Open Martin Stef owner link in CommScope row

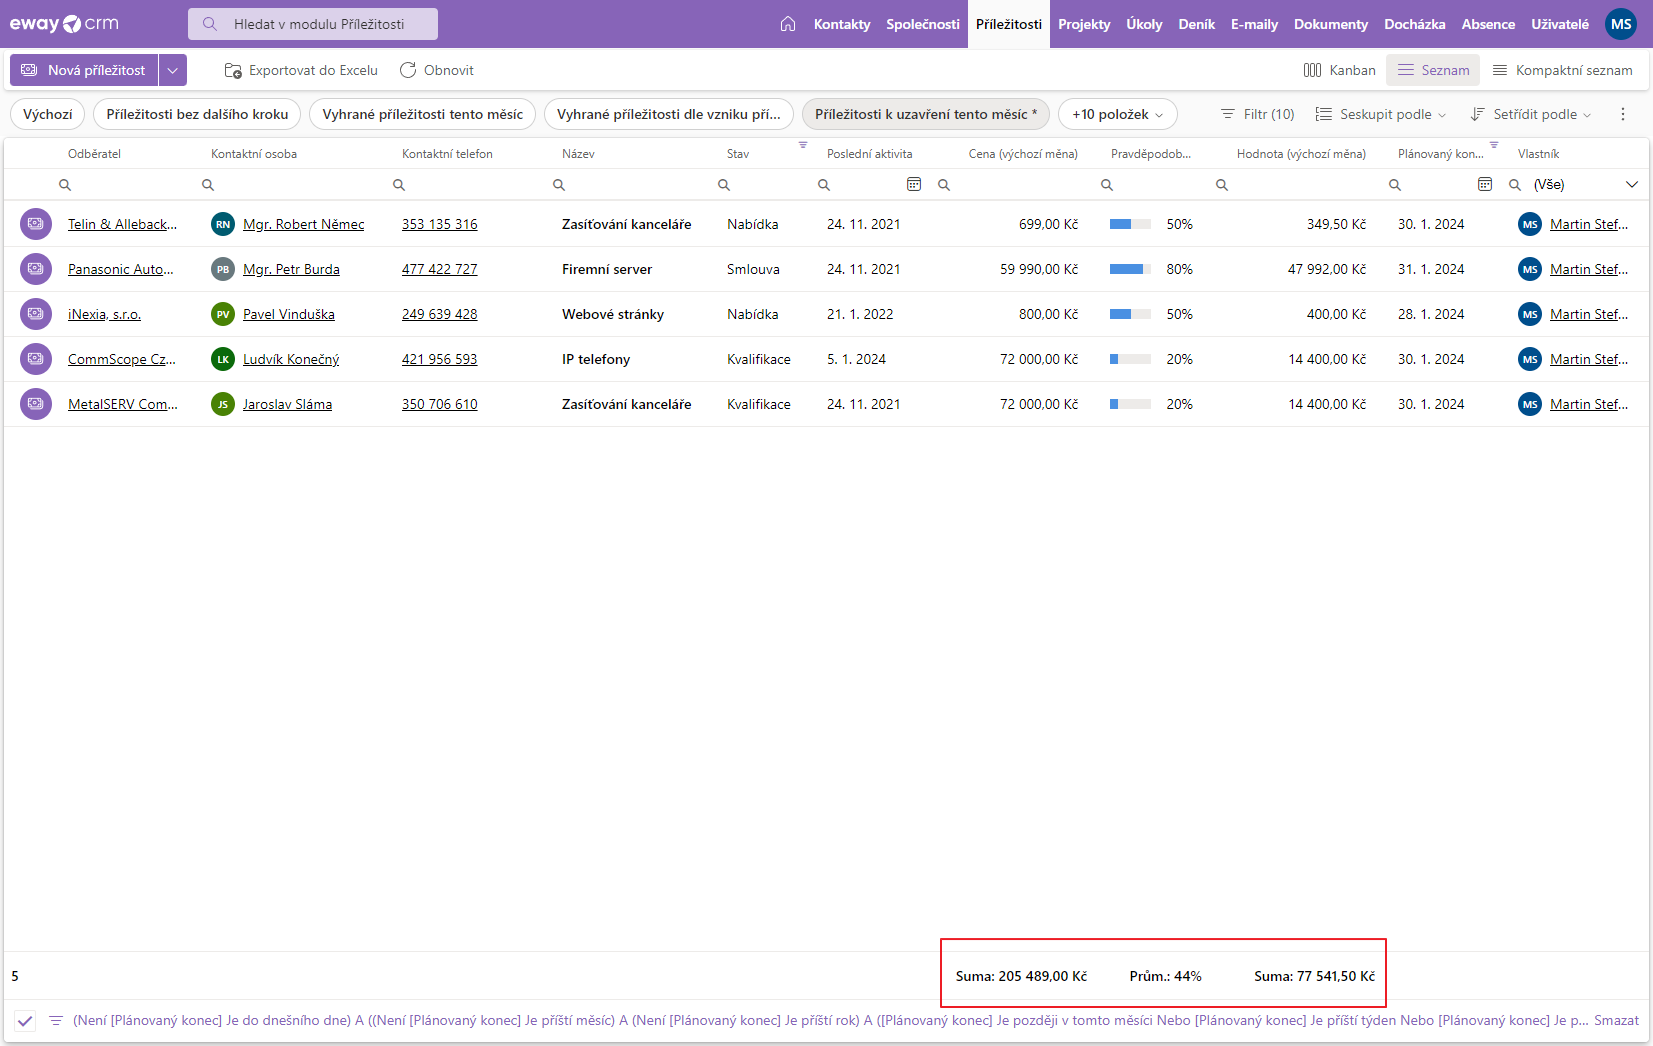[1589, 359]
